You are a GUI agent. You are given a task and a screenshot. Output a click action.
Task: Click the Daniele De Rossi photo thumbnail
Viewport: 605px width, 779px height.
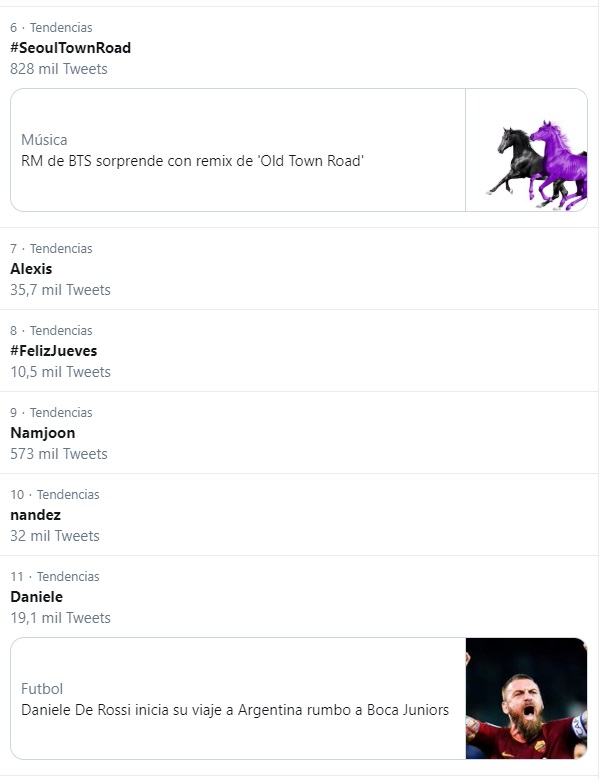click(x=527, y=698)
